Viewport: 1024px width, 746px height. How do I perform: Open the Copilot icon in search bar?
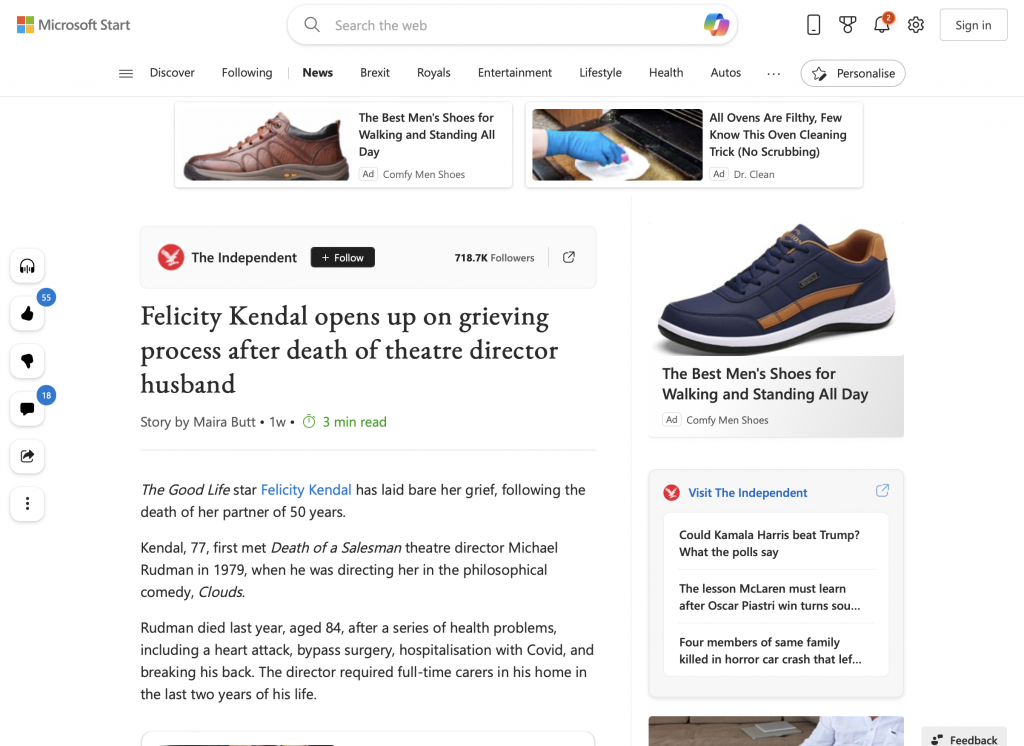tap(716, 25)
